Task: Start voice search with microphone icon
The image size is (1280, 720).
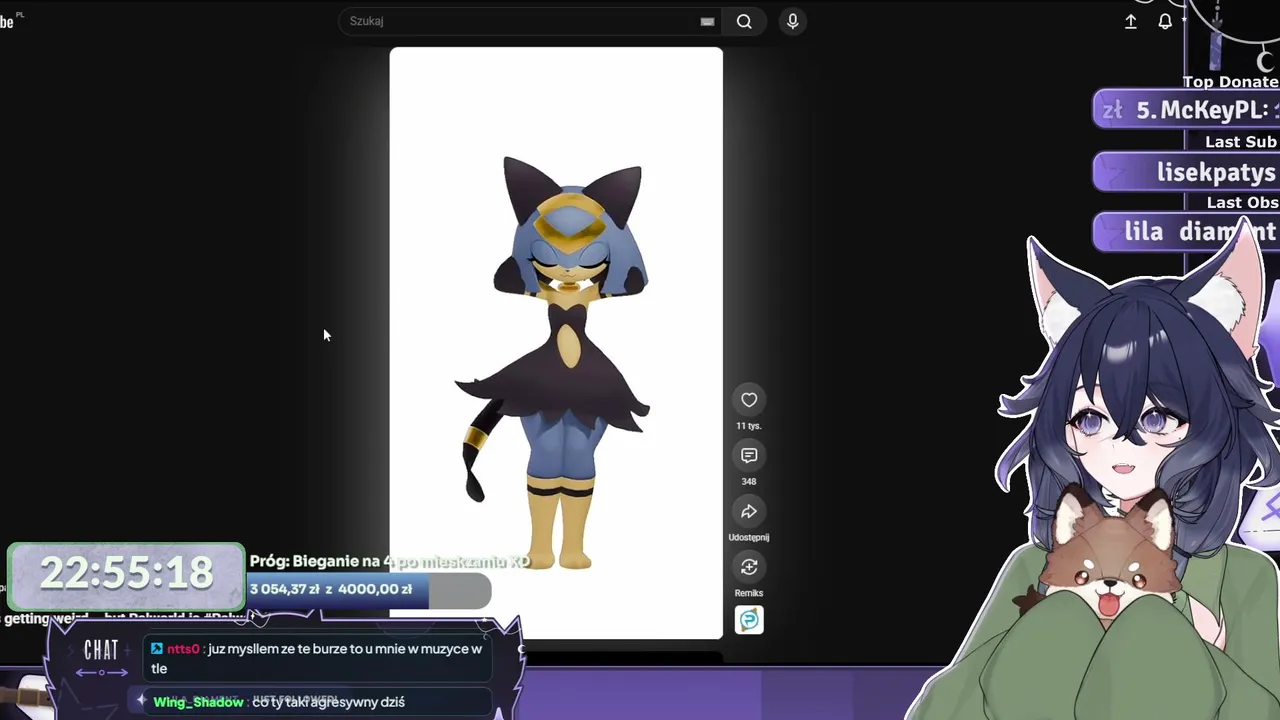Action: tap(792, 21)
